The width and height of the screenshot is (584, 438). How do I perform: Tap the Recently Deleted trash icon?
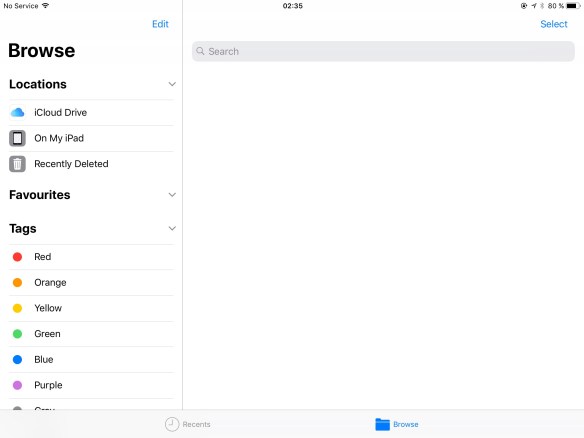pos(18,164)
